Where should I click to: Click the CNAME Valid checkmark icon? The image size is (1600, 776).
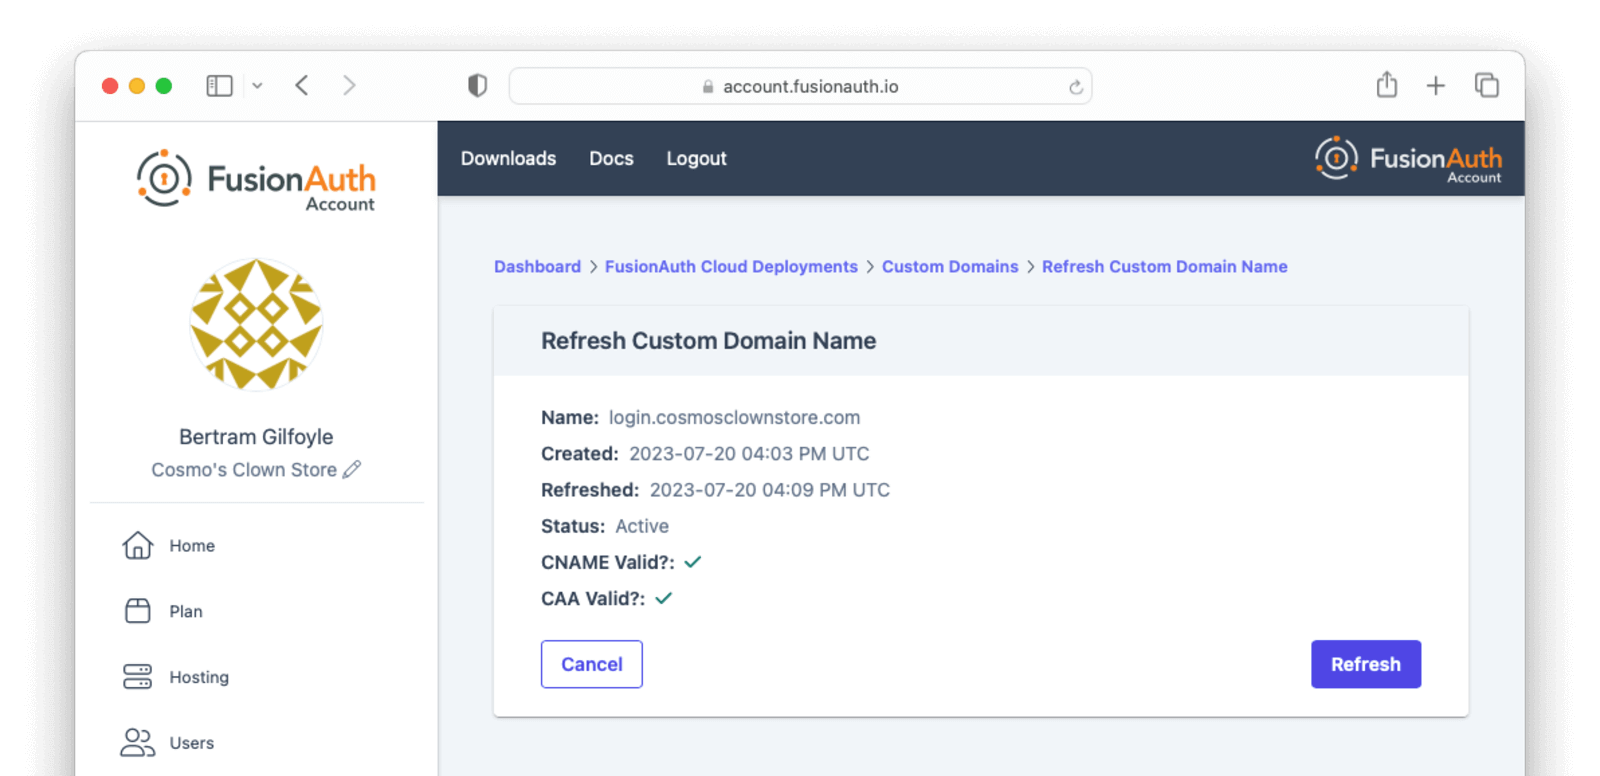pyautogui.click(x=693, y=562)
